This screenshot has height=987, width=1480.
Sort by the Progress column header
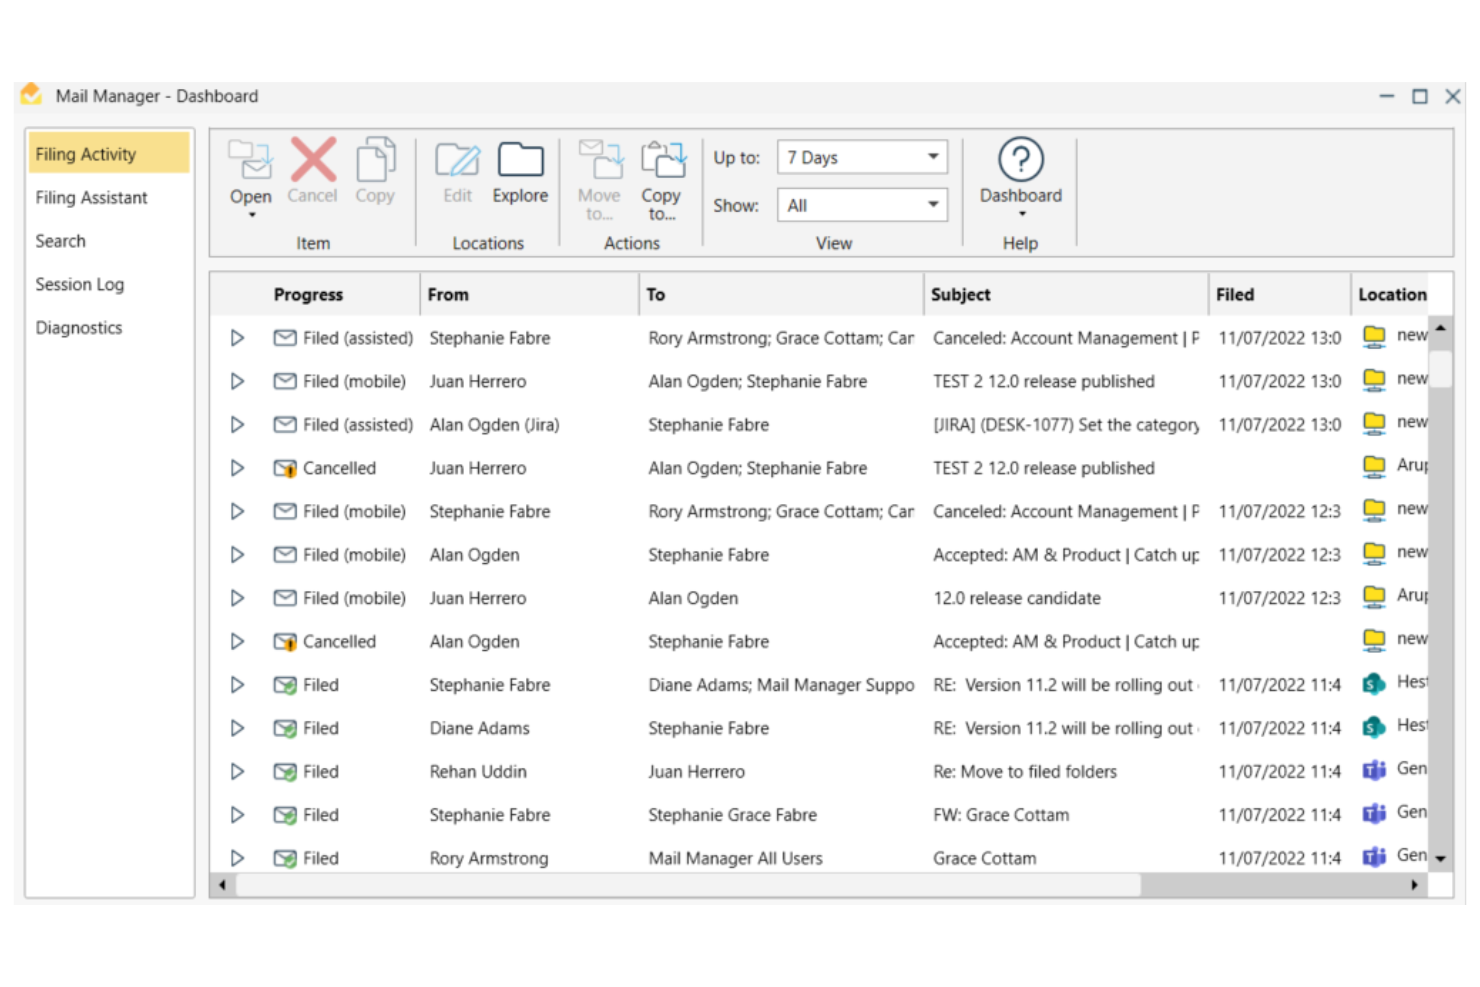coord(315,294)
